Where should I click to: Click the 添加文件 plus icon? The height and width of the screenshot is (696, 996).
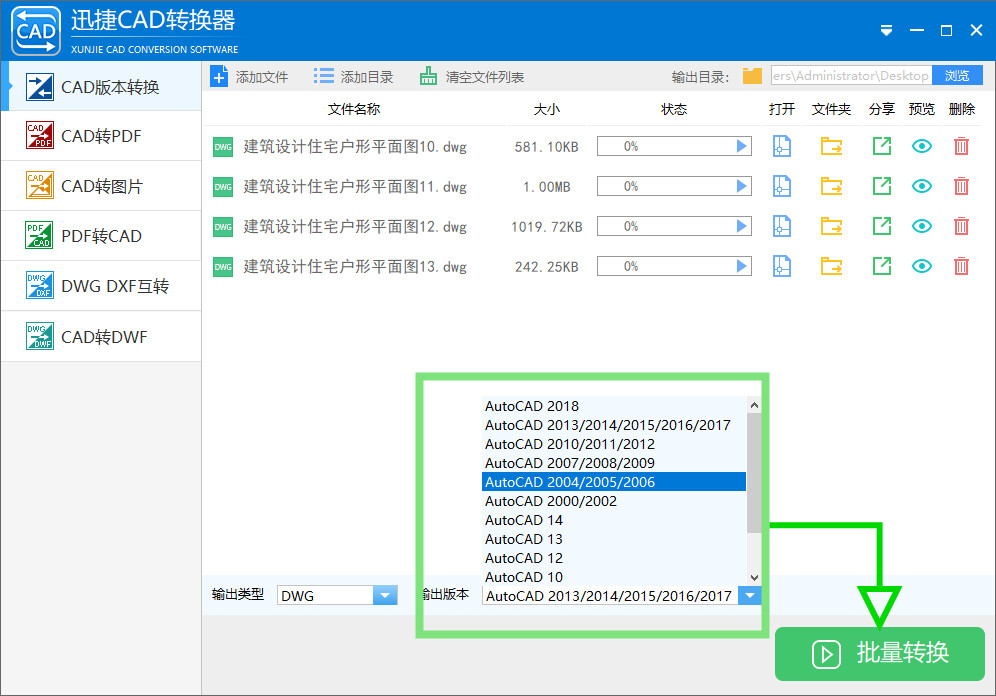pos(219,77)
